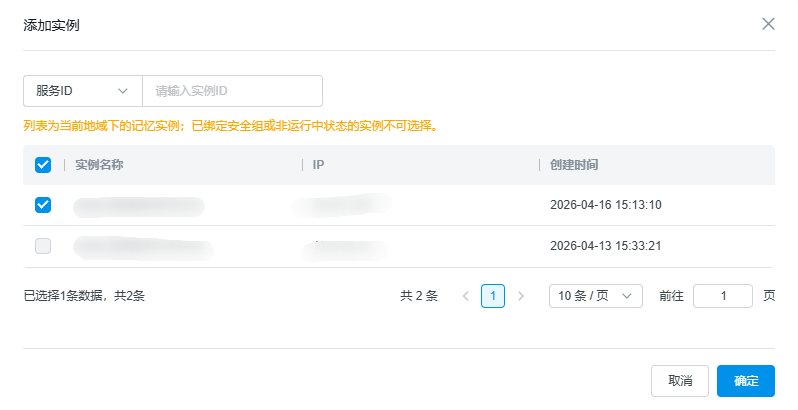The height and width of the screenshot is (410, 798).
Task: Focus the 请输入实例ID search field
Action: 232,91
